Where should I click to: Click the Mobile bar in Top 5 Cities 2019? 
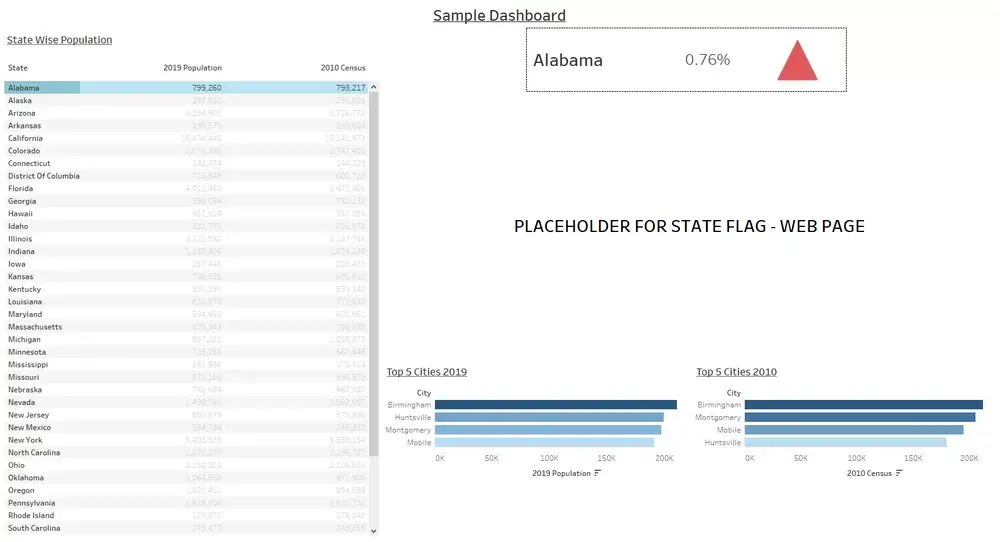[544, 443]
